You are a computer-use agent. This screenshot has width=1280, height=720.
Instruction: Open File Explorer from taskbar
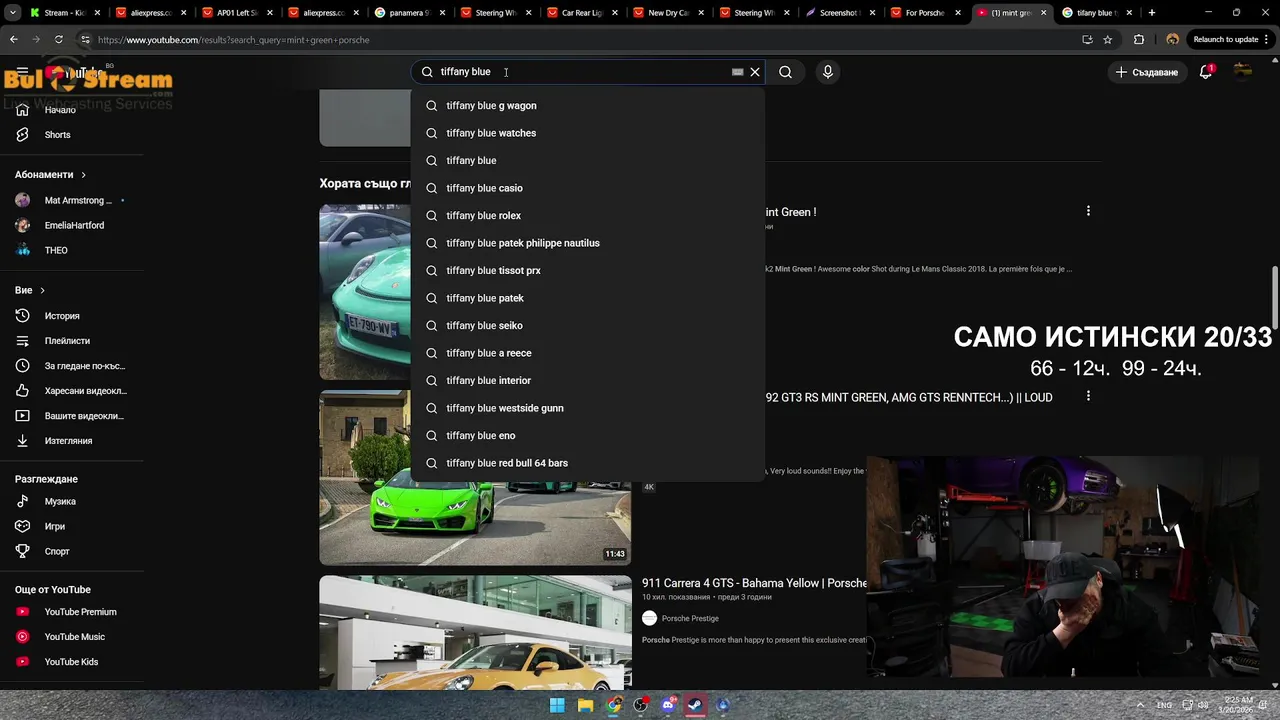click(585, 705)
